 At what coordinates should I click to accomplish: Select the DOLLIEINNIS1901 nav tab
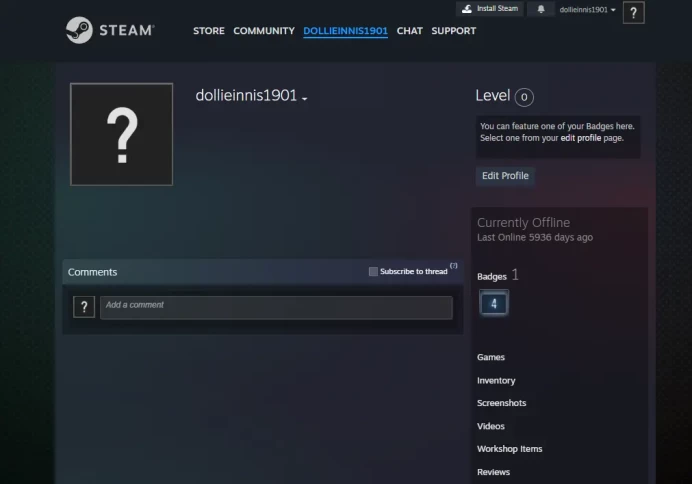pyautogui.click(x=346, y=31)
